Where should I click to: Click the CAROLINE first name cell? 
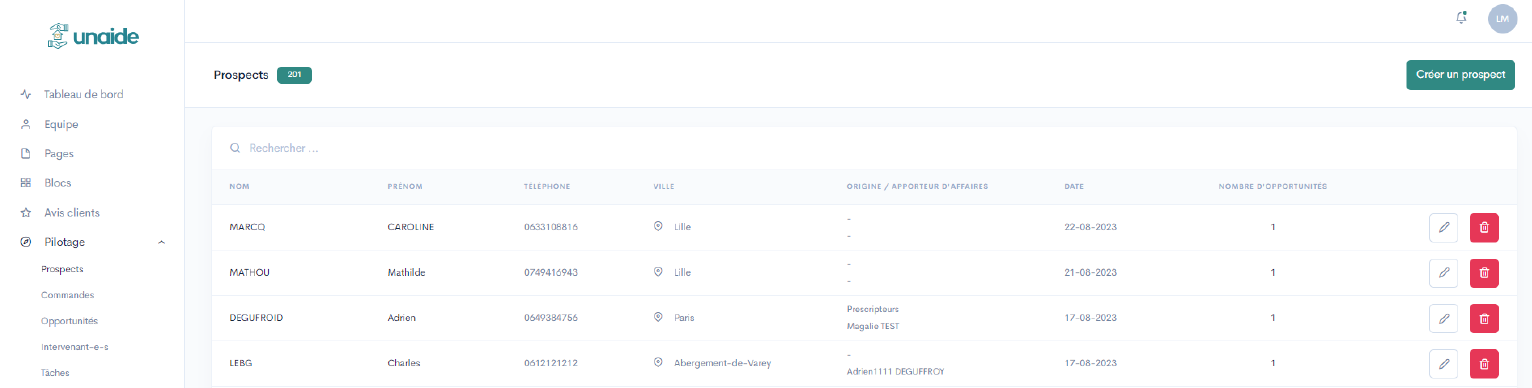click(410, 227)
